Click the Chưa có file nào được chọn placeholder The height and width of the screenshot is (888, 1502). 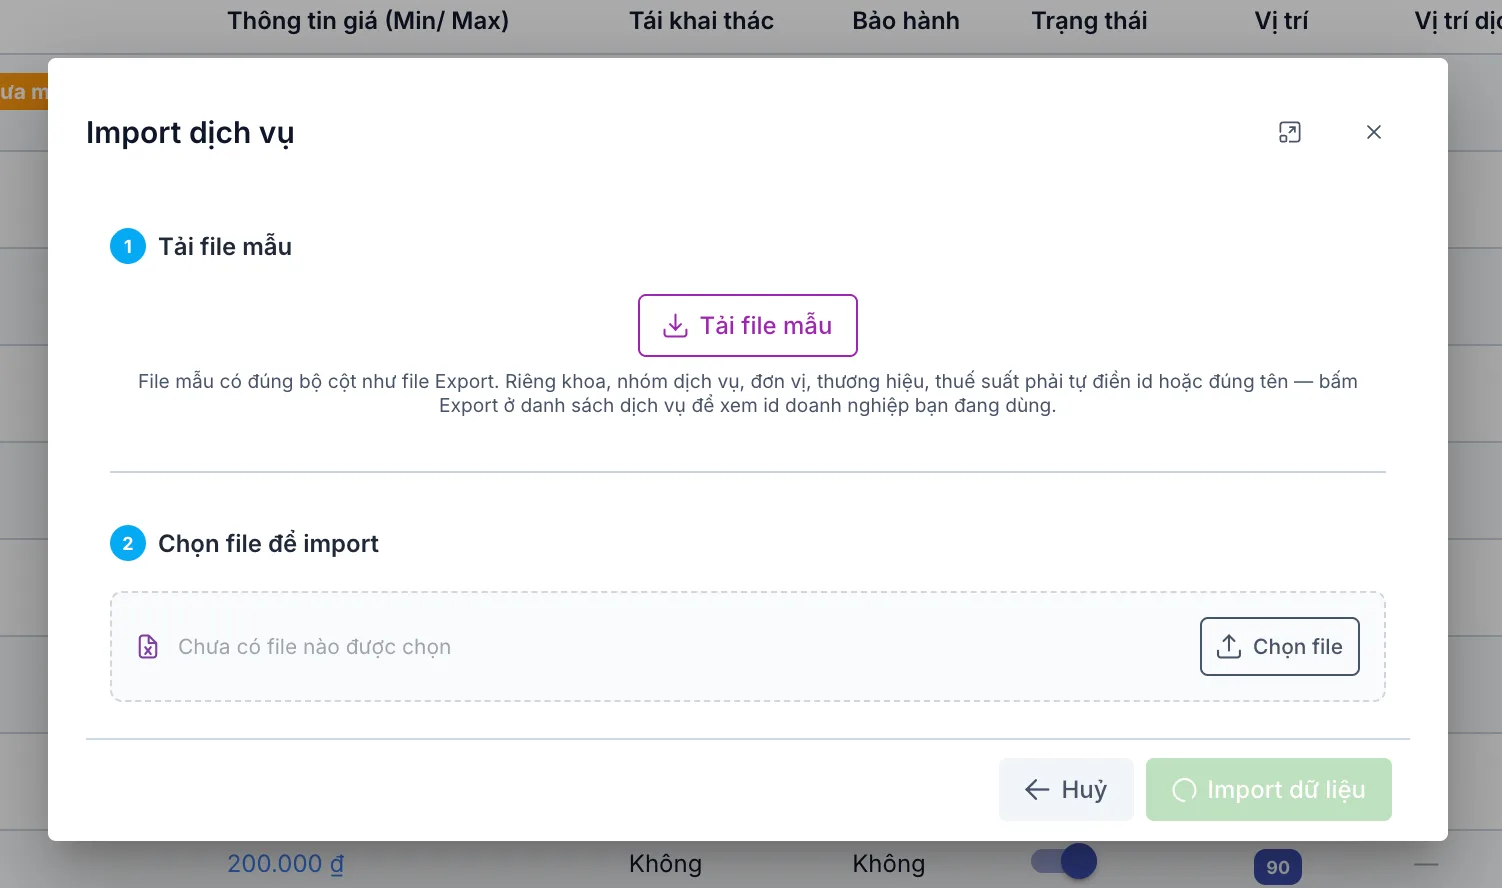(x=314, y=647)
